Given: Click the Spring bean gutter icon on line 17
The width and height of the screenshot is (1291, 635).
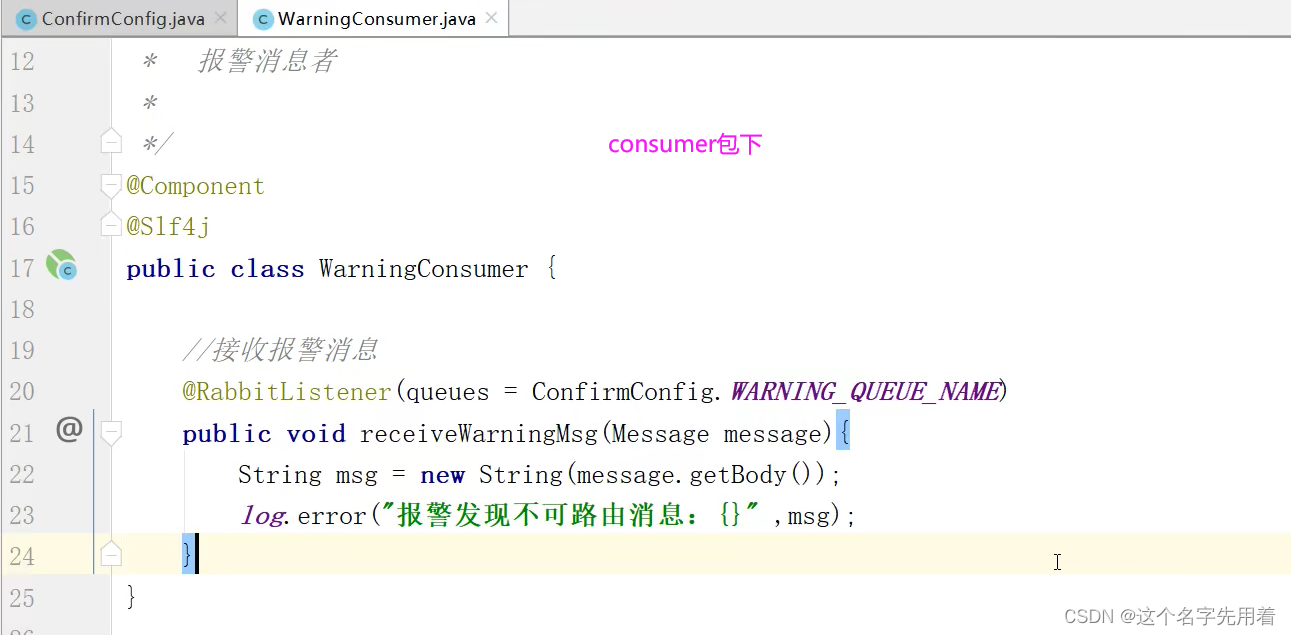Looking at the screenshot, I should (x=62, y=265).
